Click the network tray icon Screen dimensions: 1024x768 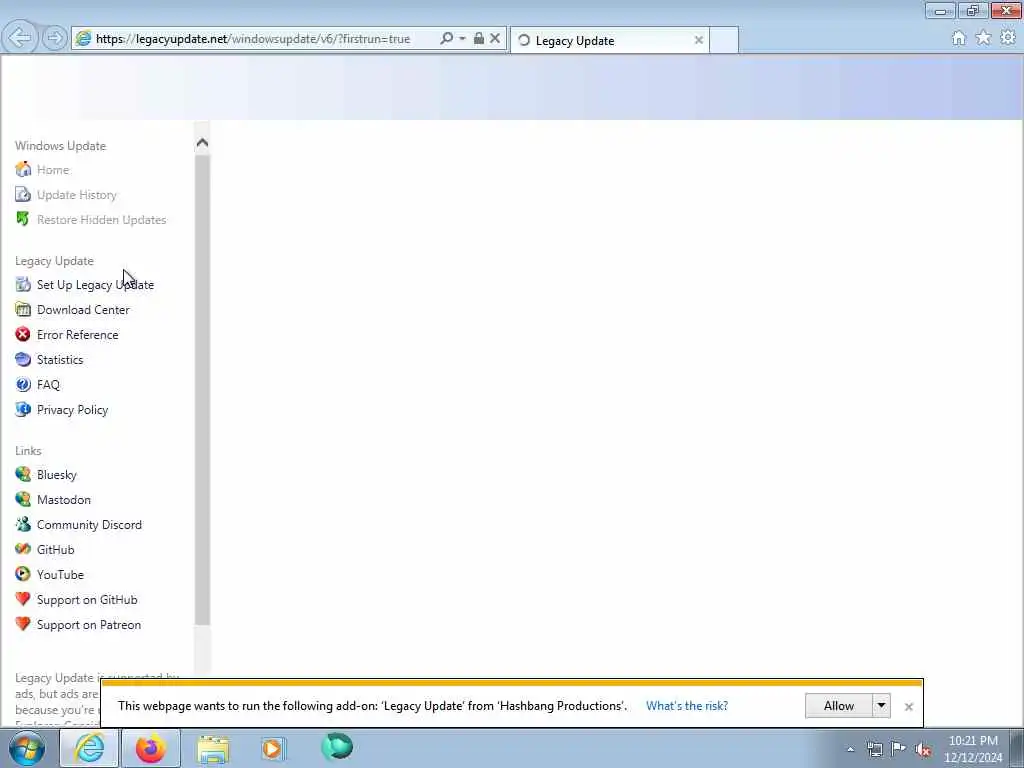pos(874,749)
